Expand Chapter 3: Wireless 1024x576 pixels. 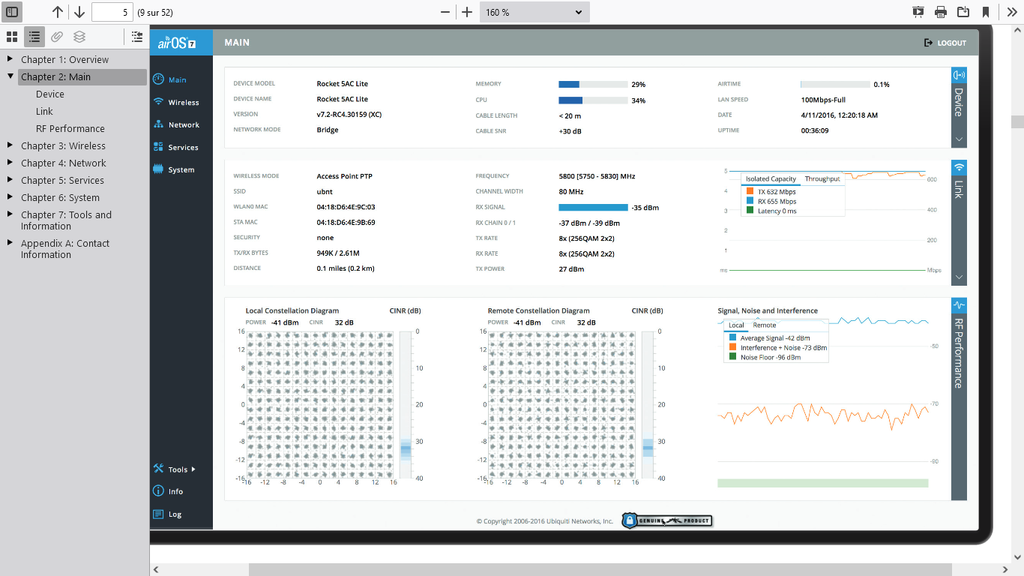pyautogui.click(x=10, y=145)
